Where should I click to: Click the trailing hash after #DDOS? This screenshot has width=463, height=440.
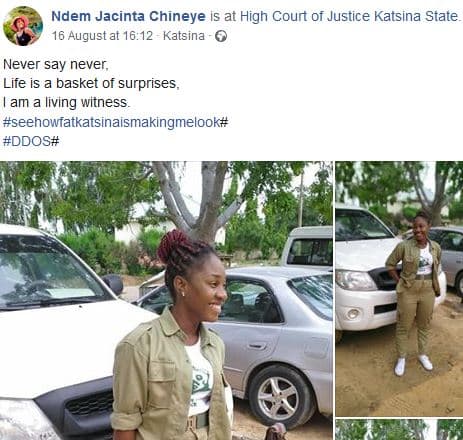coord(55,141)
